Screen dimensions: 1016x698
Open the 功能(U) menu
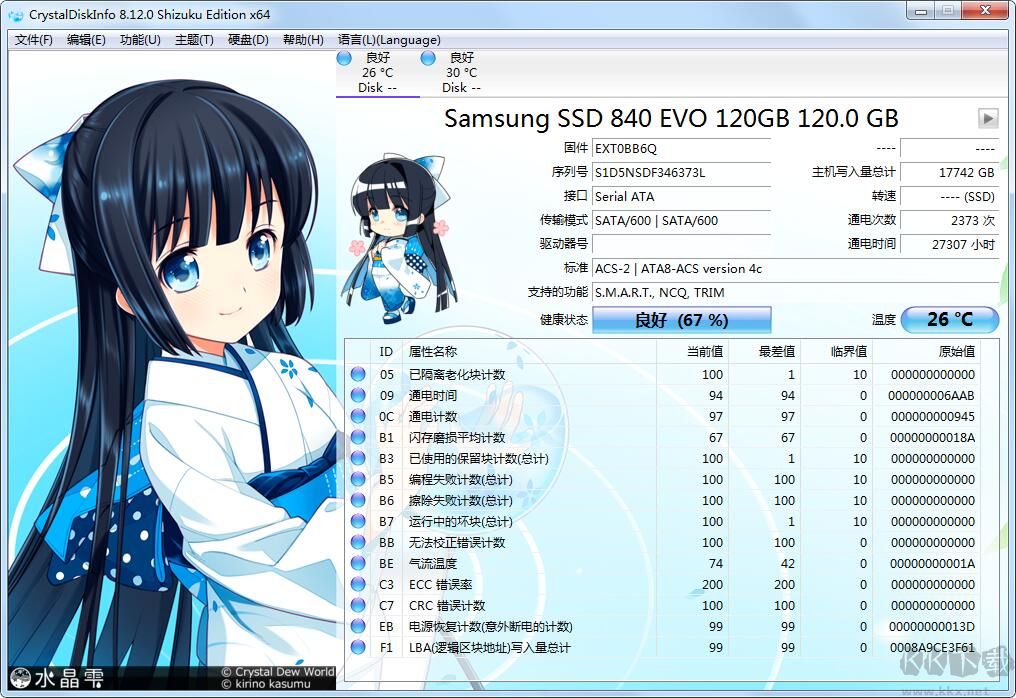(x=140, y=40)
